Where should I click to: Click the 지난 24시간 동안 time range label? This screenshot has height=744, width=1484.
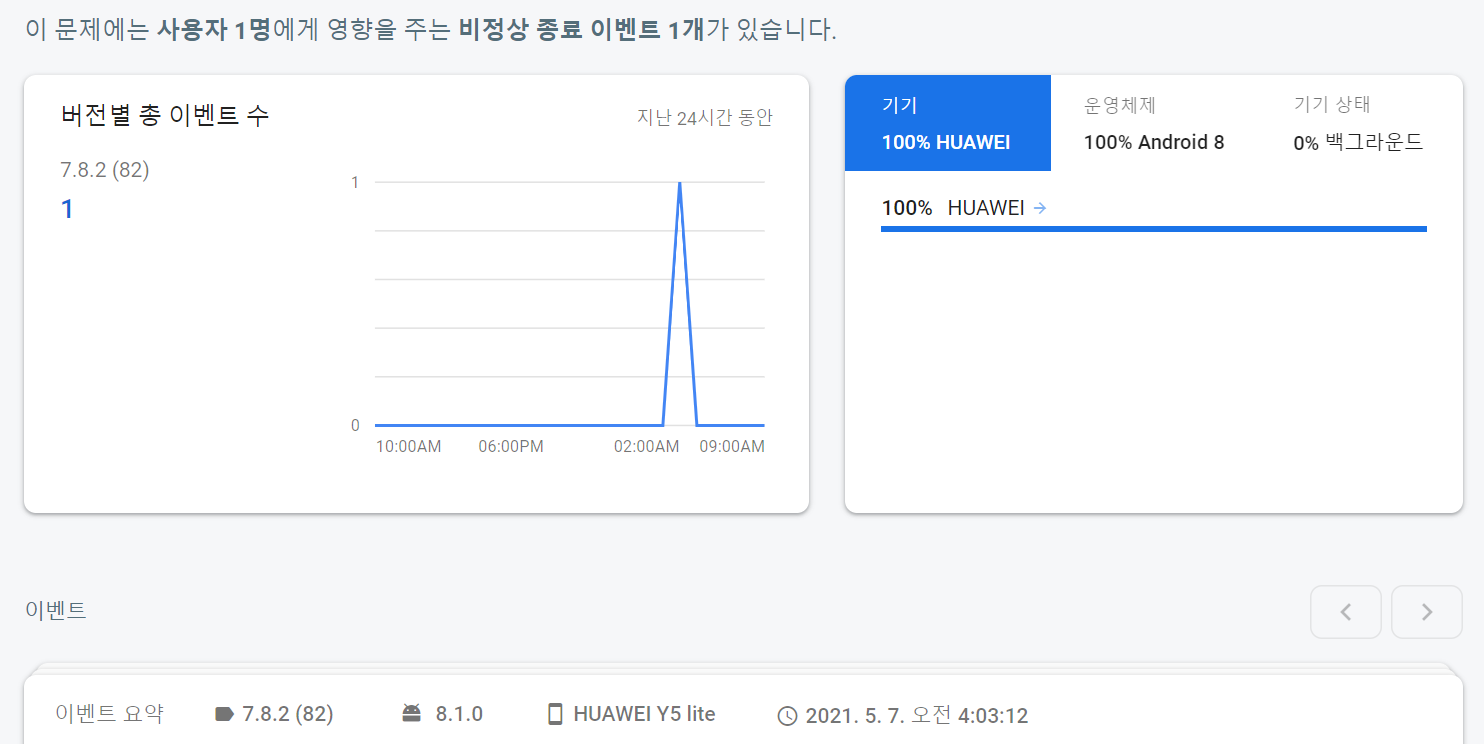click(x=705, y=118)
